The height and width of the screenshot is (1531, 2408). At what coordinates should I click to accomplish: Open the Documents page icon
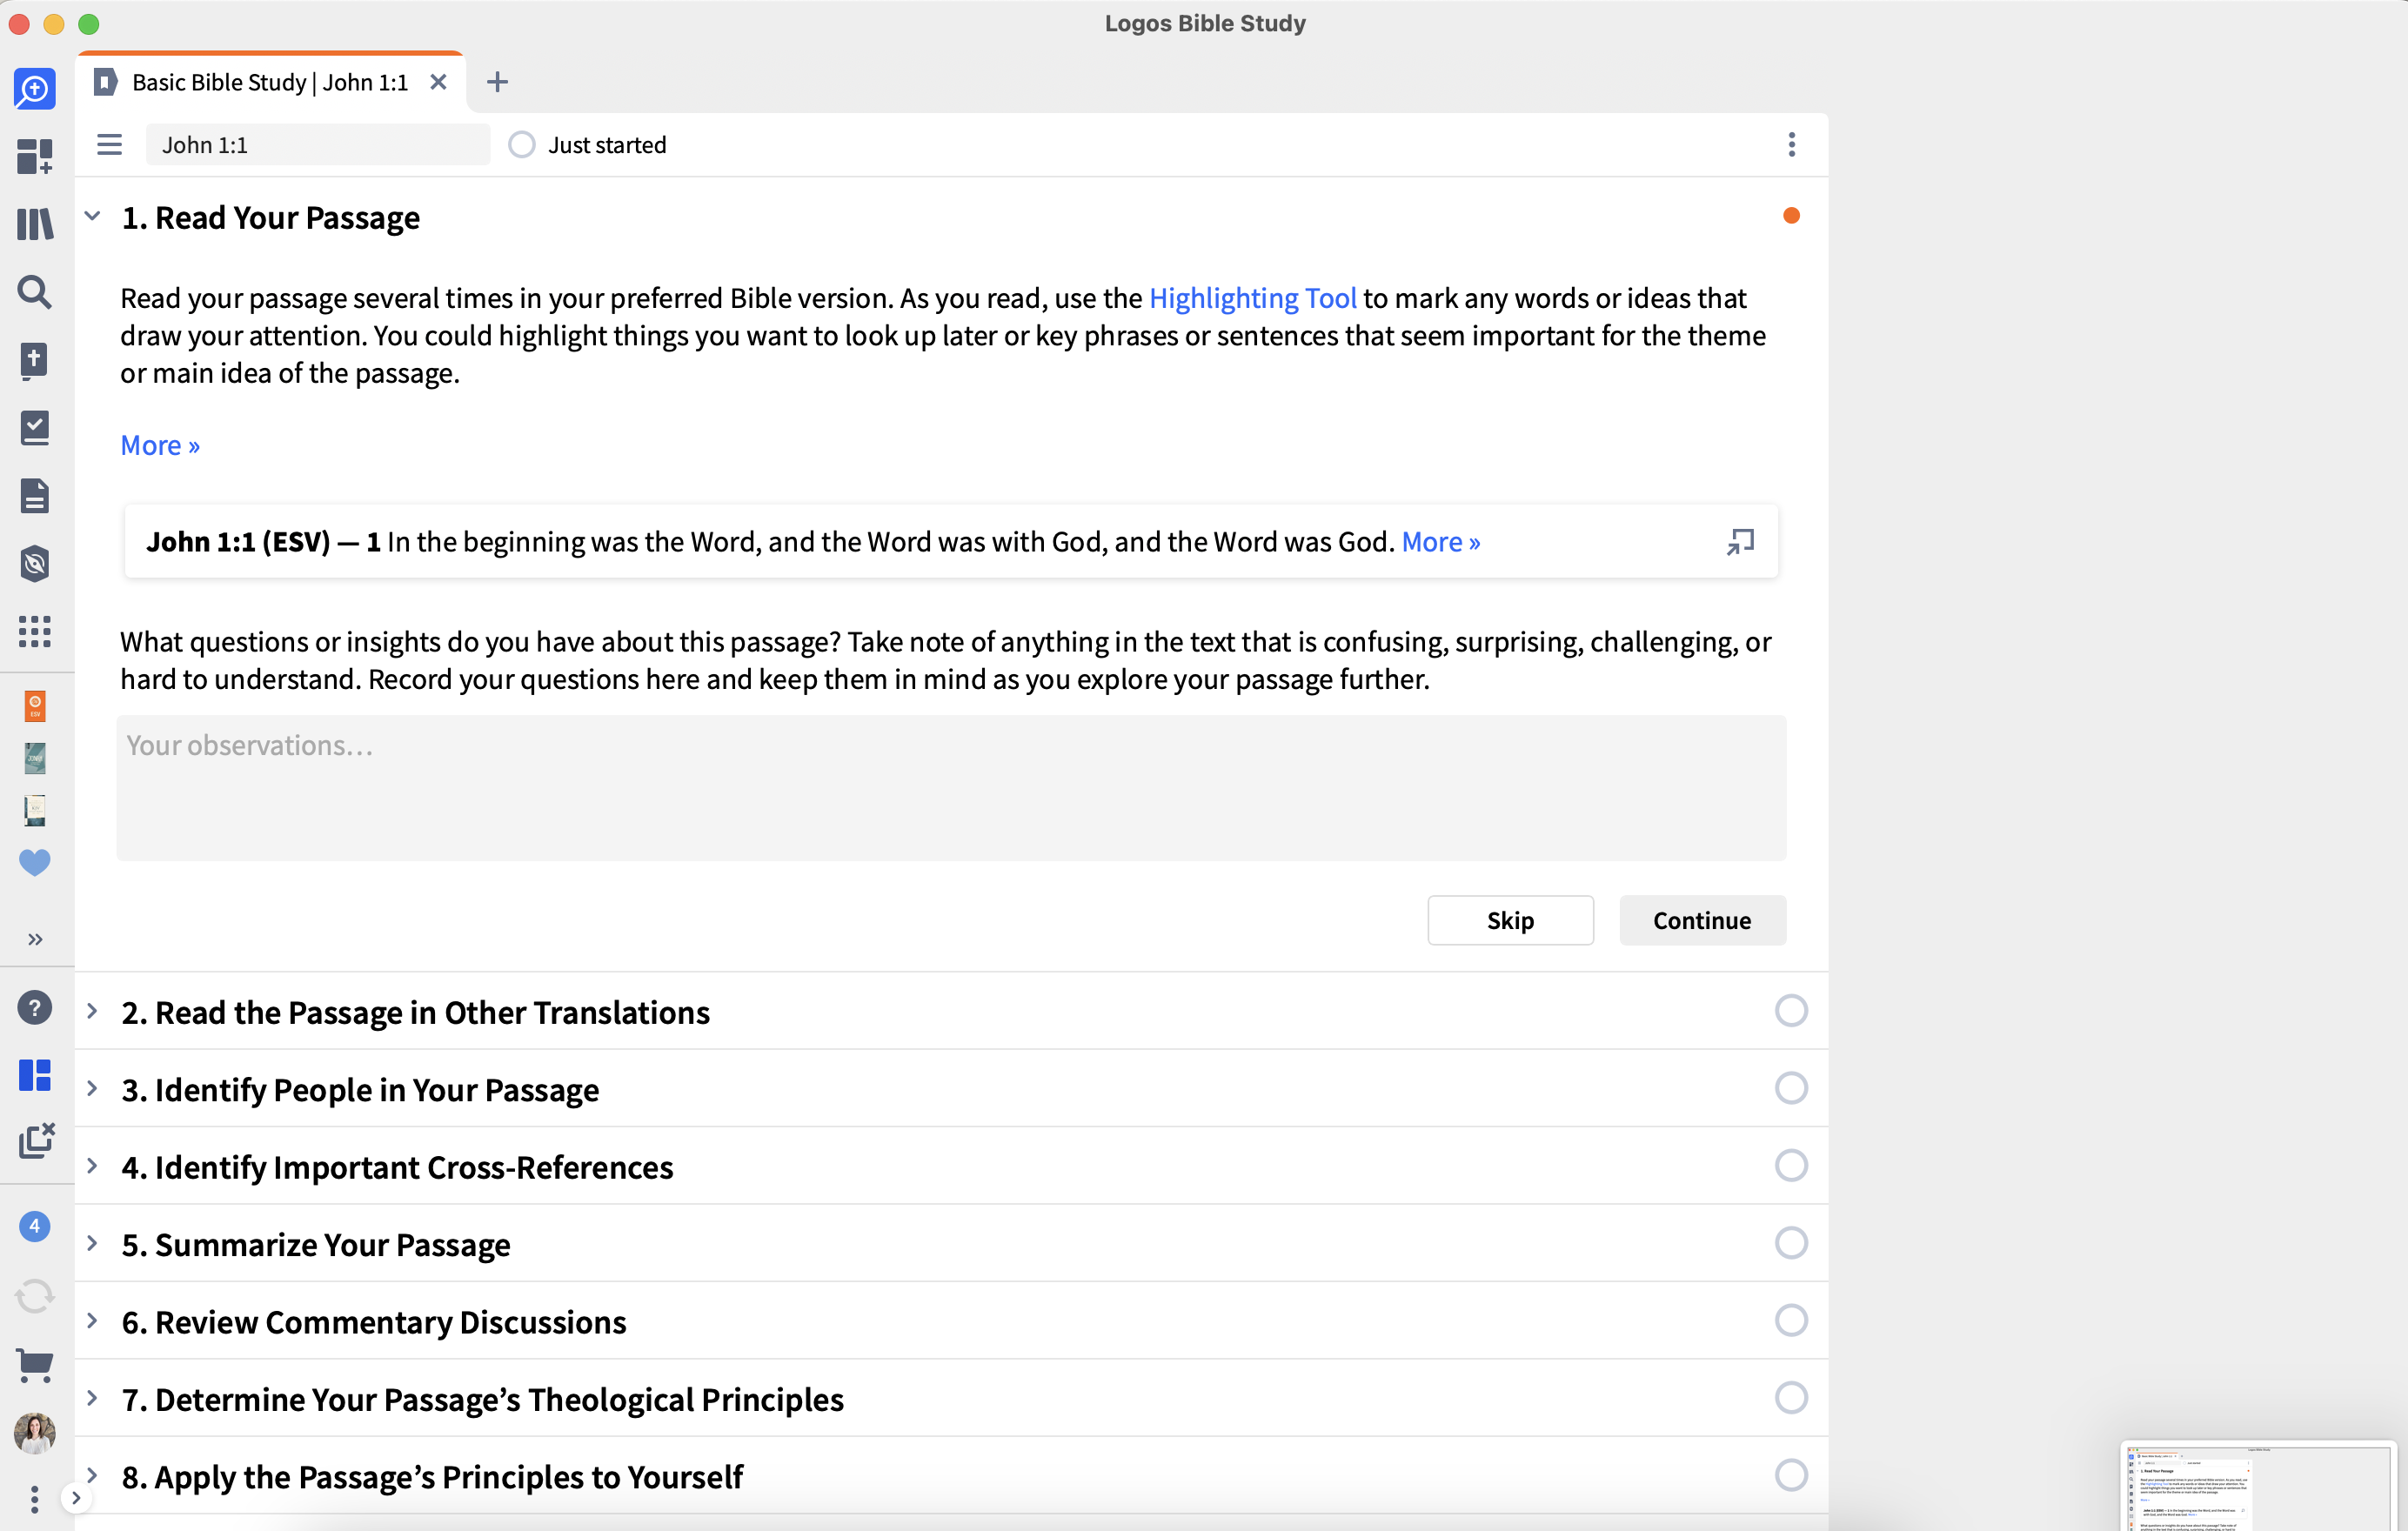point(35,496)
